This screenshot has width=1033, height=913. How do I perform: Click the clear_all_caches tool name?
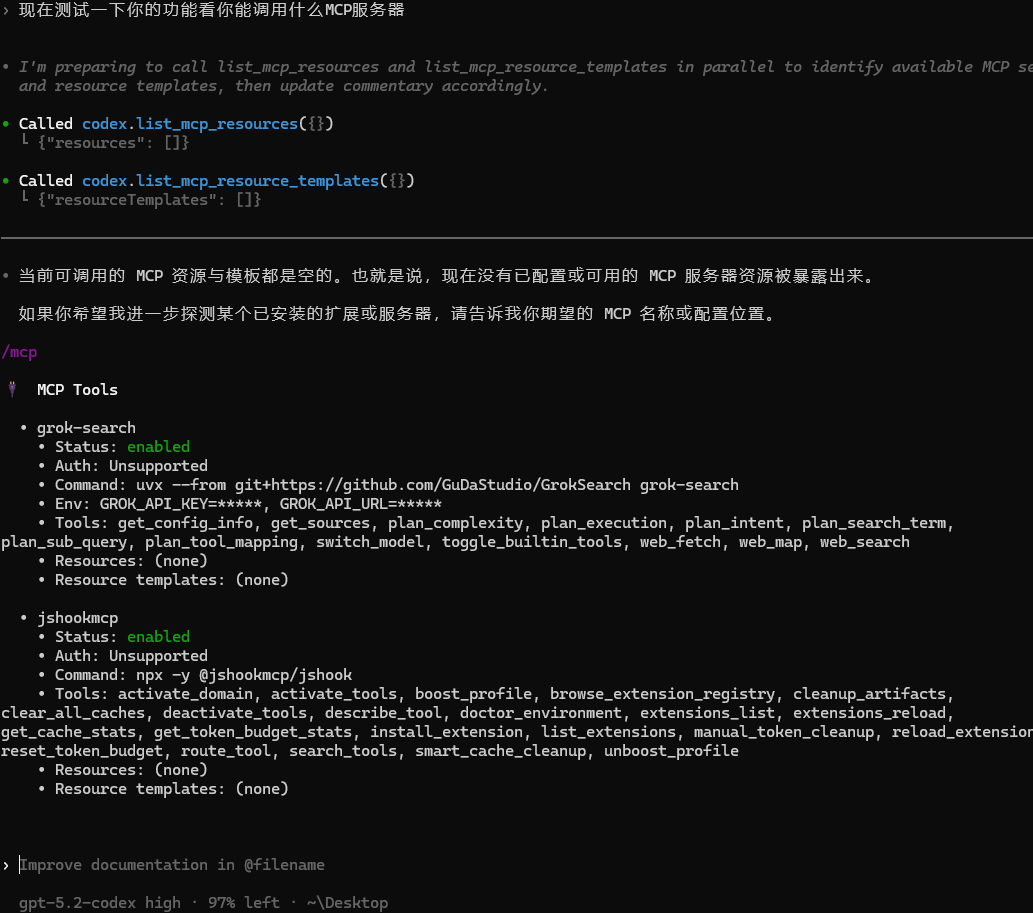click(73, 713)
